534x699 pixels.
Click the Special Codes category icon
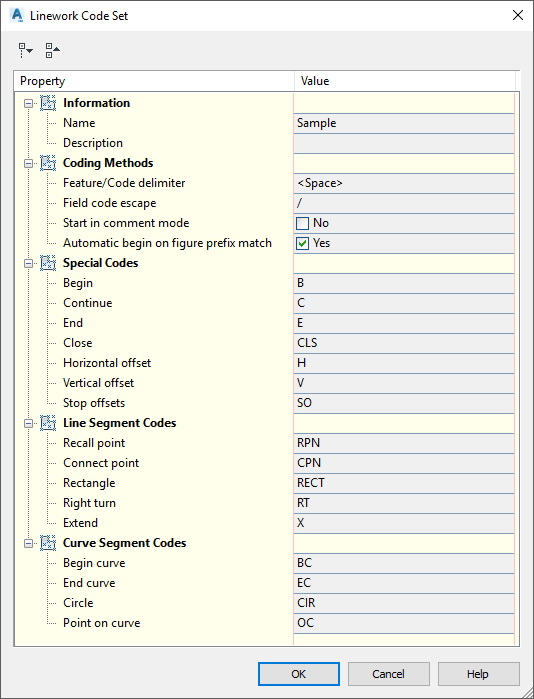(48, 263)
